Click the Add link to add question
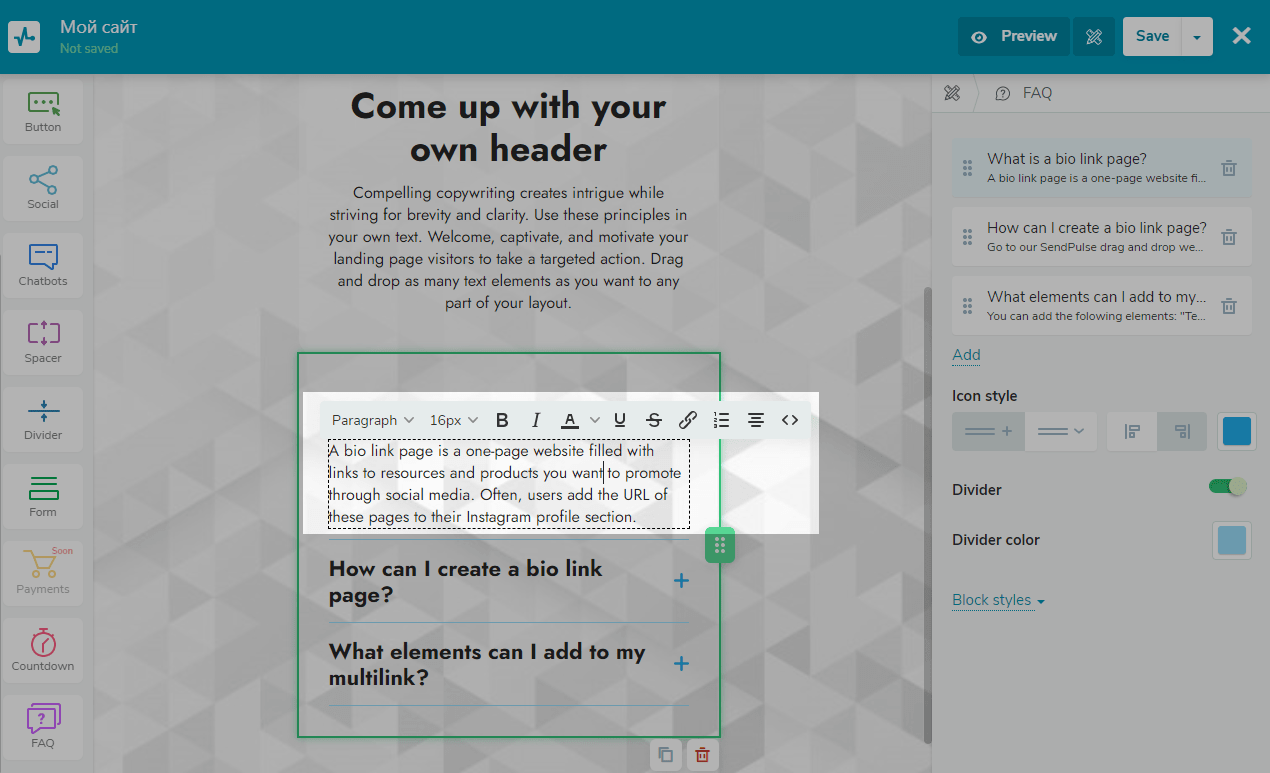 point(966,355)
